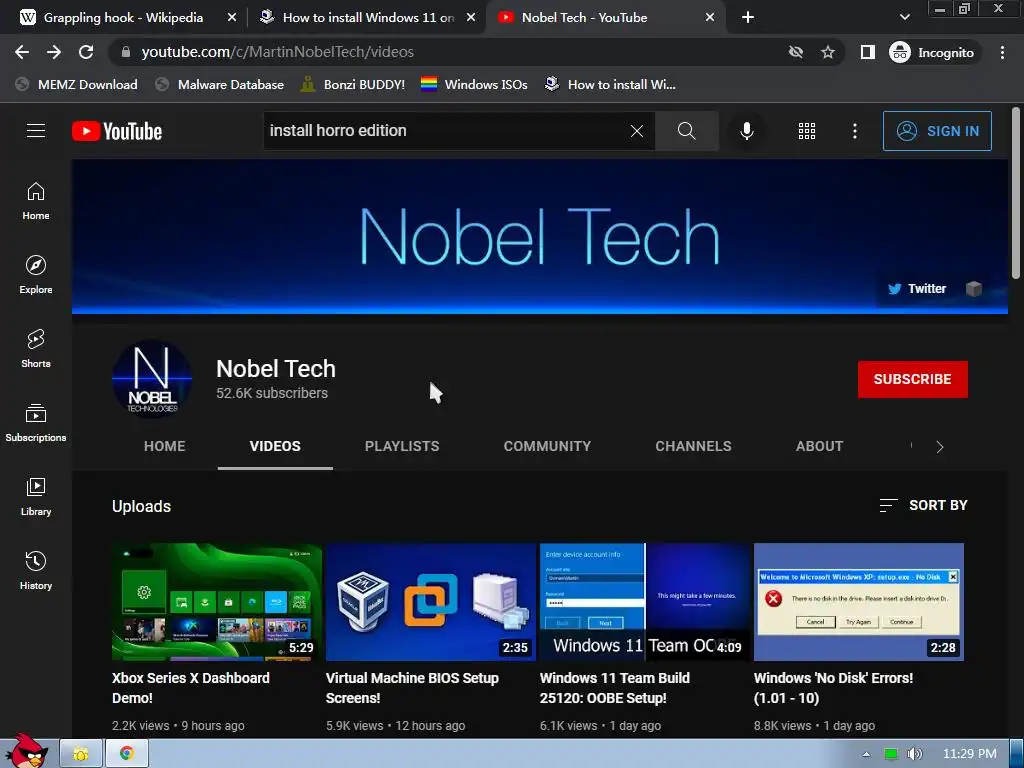
Task: Open the Malware Database bookmark
Action: pos(219,84)
